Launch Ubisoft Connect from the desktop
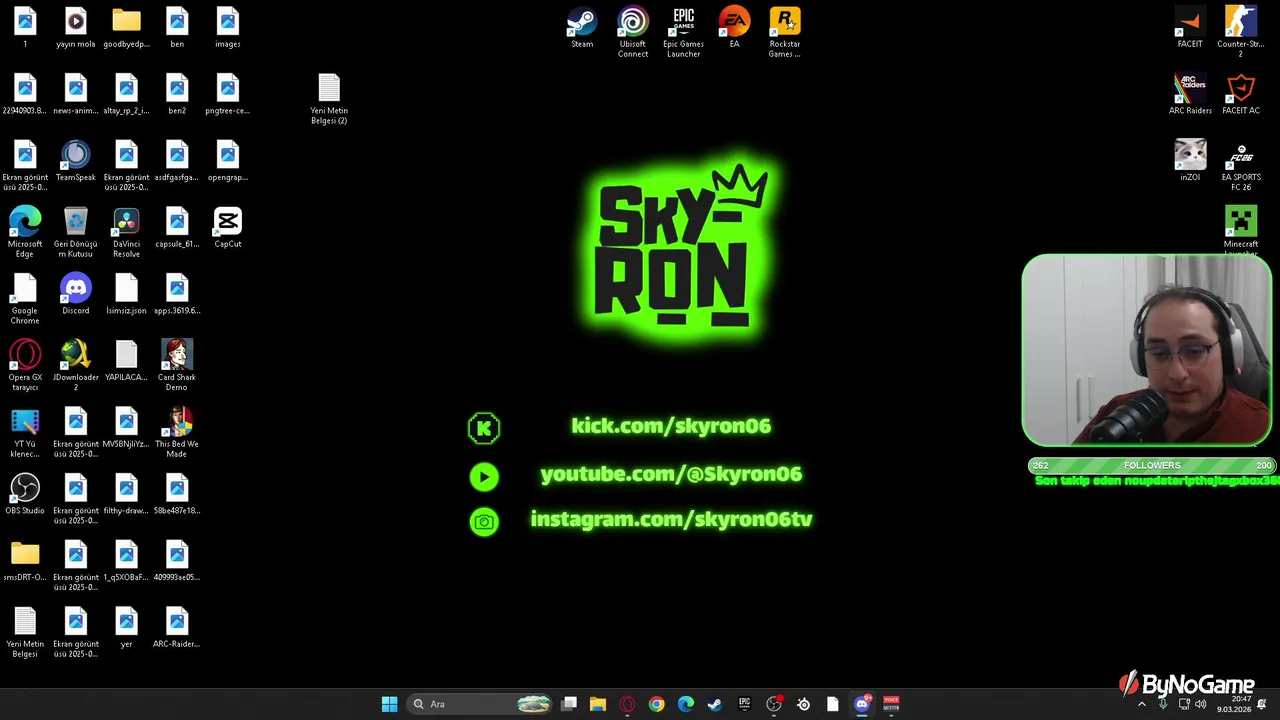The height and width of the screenshot is (720, 1280). pos(633,33)
